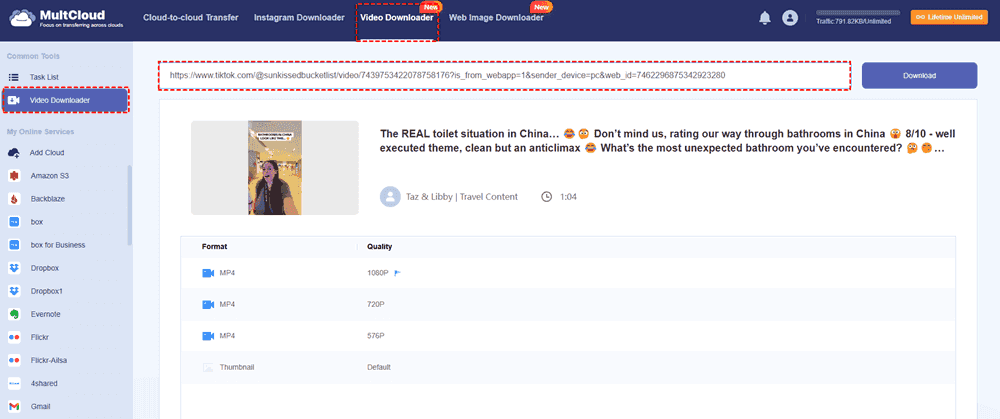Viewport: 1000px width, 419px height.
Task: Click the clock duration icon
Action: coord(547,196)
